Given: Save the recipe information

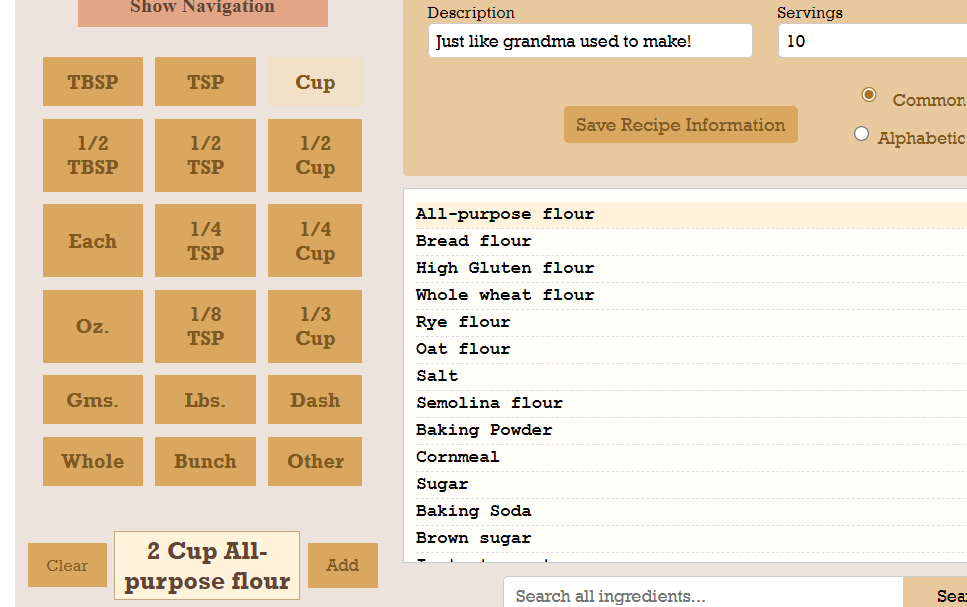Looking at the screenshot, I should coord(680,124).
